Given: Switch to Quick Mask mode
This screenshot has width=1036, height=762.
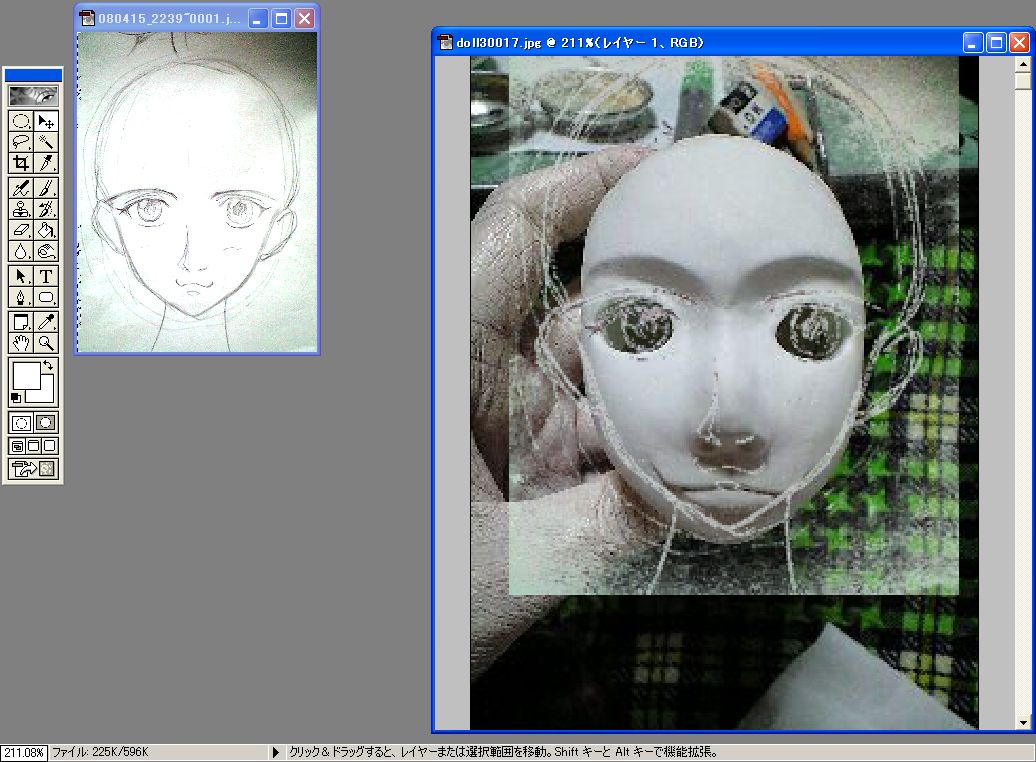Looking at the screenshot, I should [x=46, y=422].
